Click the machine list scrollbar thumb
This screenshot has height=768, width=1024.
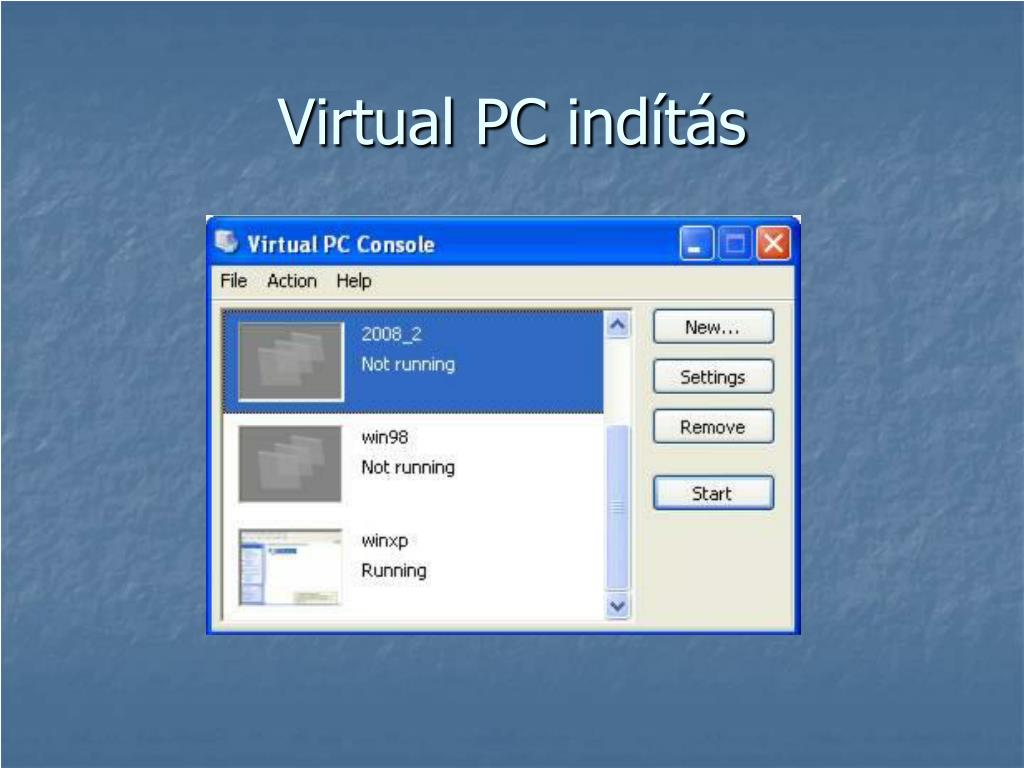tap(618, 507)
